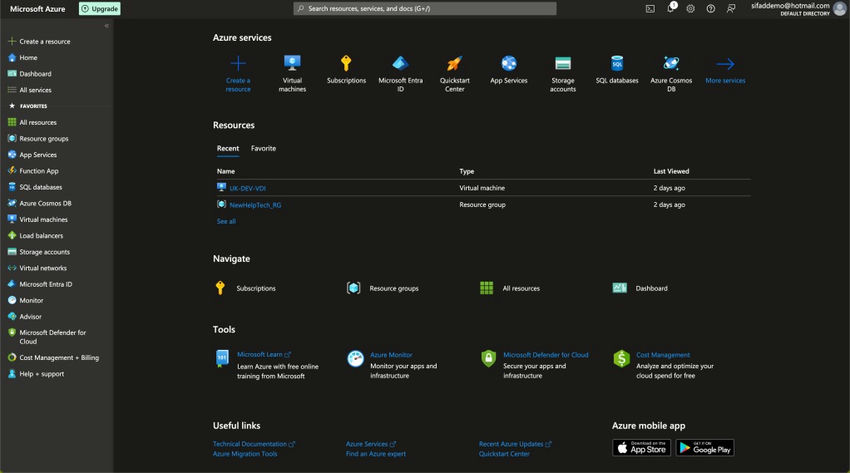Screen dimensions: 850x473
Task: Open the App Services icon in Azure services
Action: pos(508,63)
